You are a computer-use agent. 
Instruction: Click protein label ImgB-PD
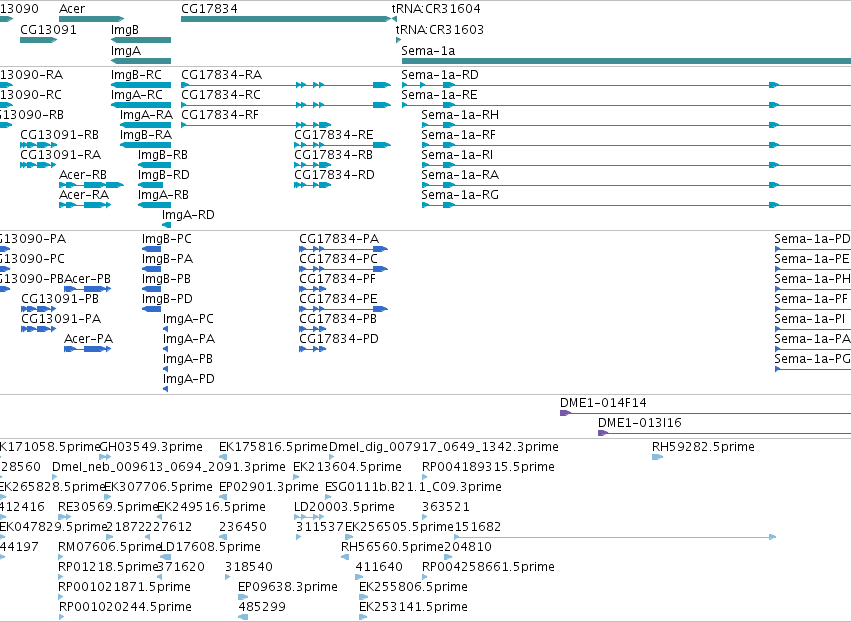tap(167, 299)
